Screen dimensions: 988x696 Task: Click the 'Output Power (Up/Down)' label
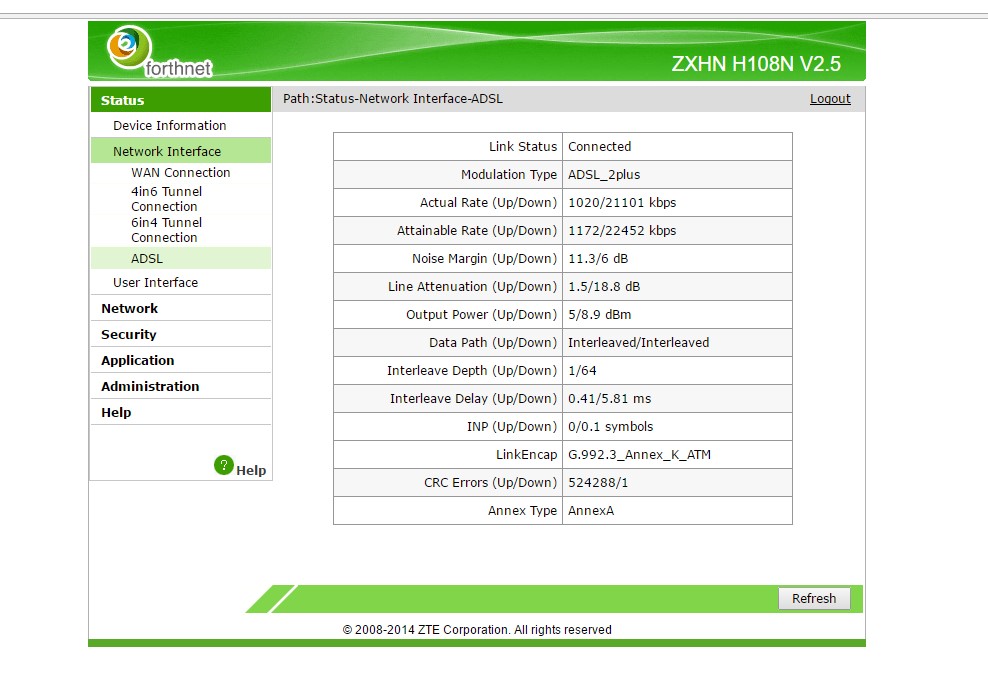click(x=481, y=314)
